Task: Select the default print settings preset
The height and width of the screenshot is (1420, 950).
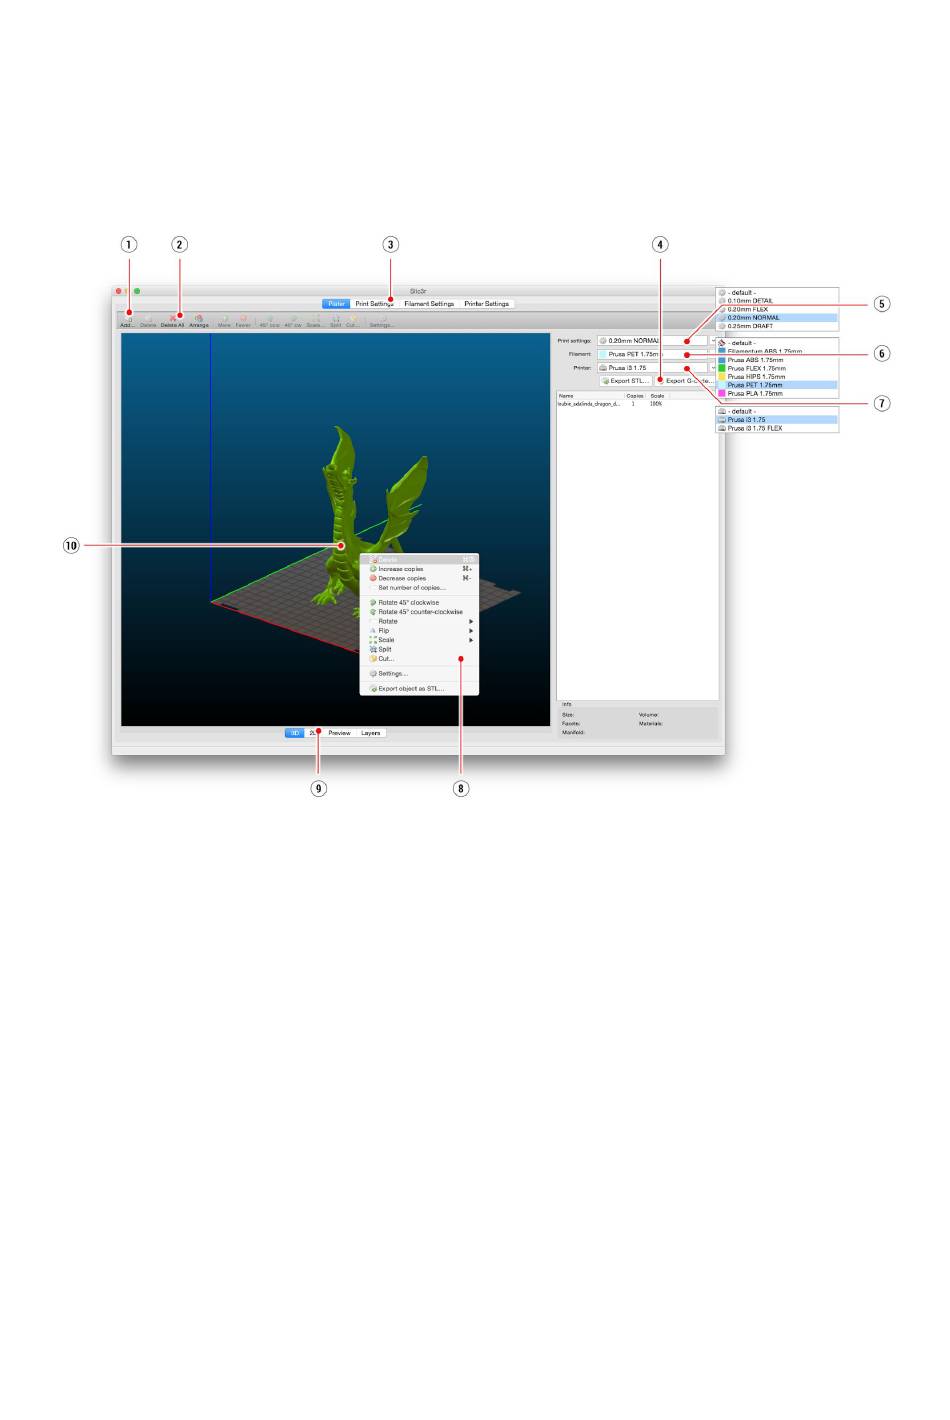Action: (x=777, y=293)
